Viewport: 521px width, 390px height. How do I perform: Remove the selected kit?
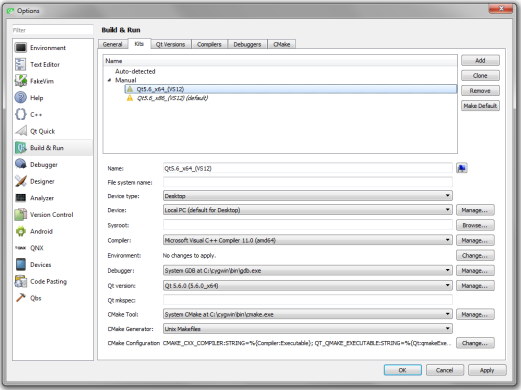[x=480, y=91]
